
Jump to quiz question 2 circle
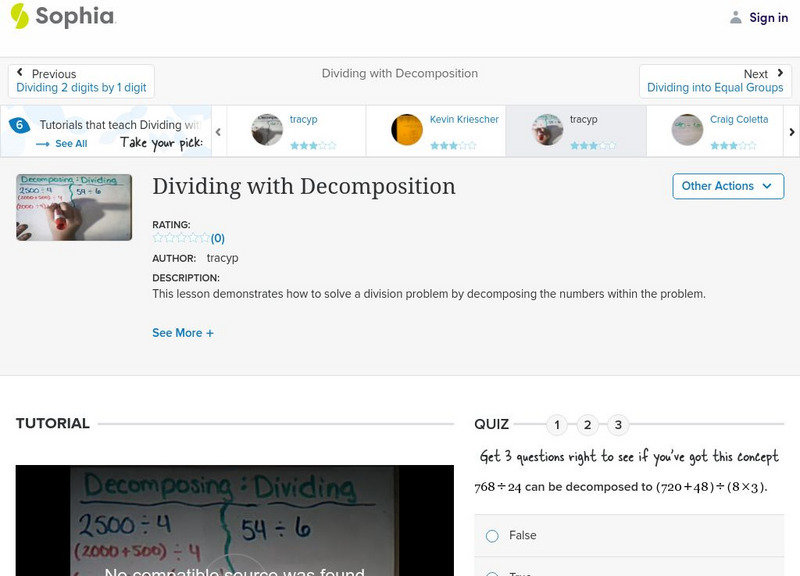587,425
